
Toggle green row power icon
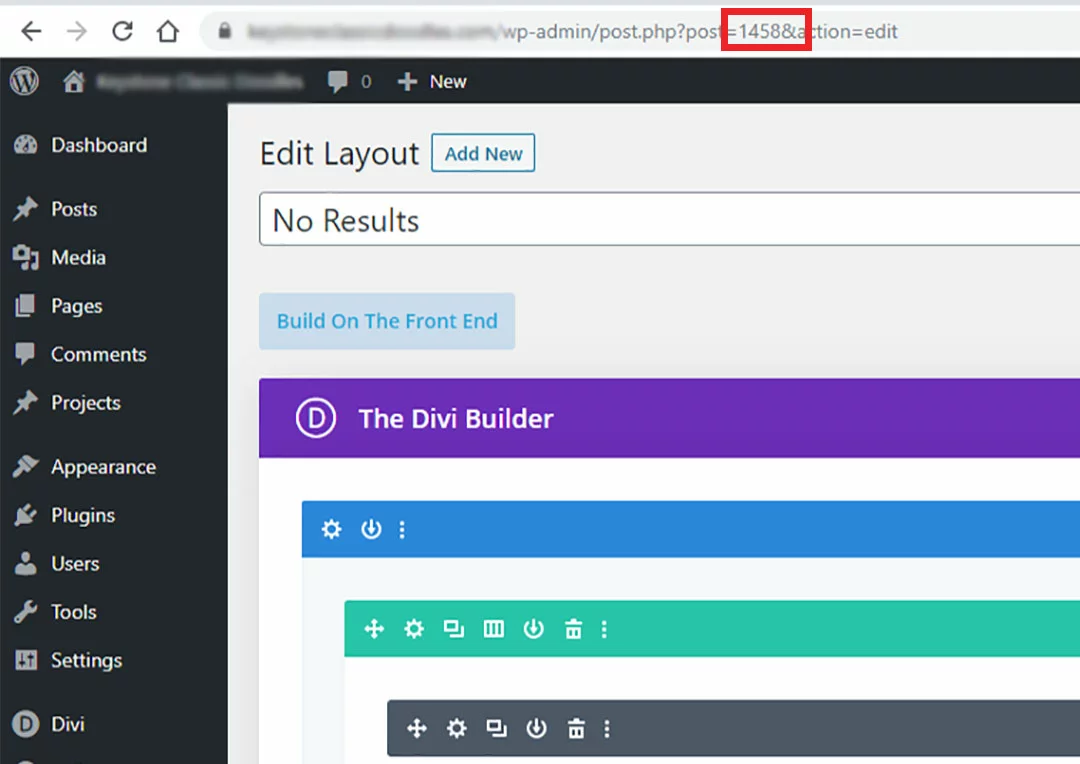click(534, 628)
